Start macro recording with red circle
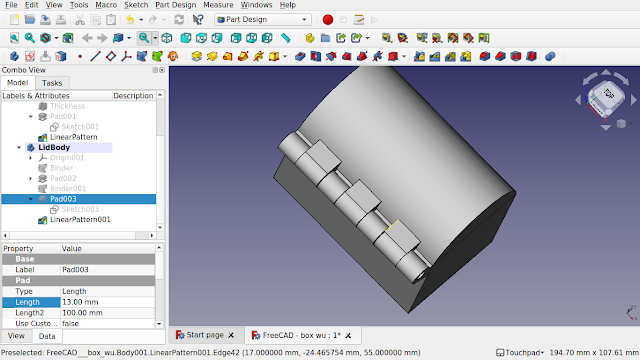This screenshot has width=640, height=360. pos(328,20)
